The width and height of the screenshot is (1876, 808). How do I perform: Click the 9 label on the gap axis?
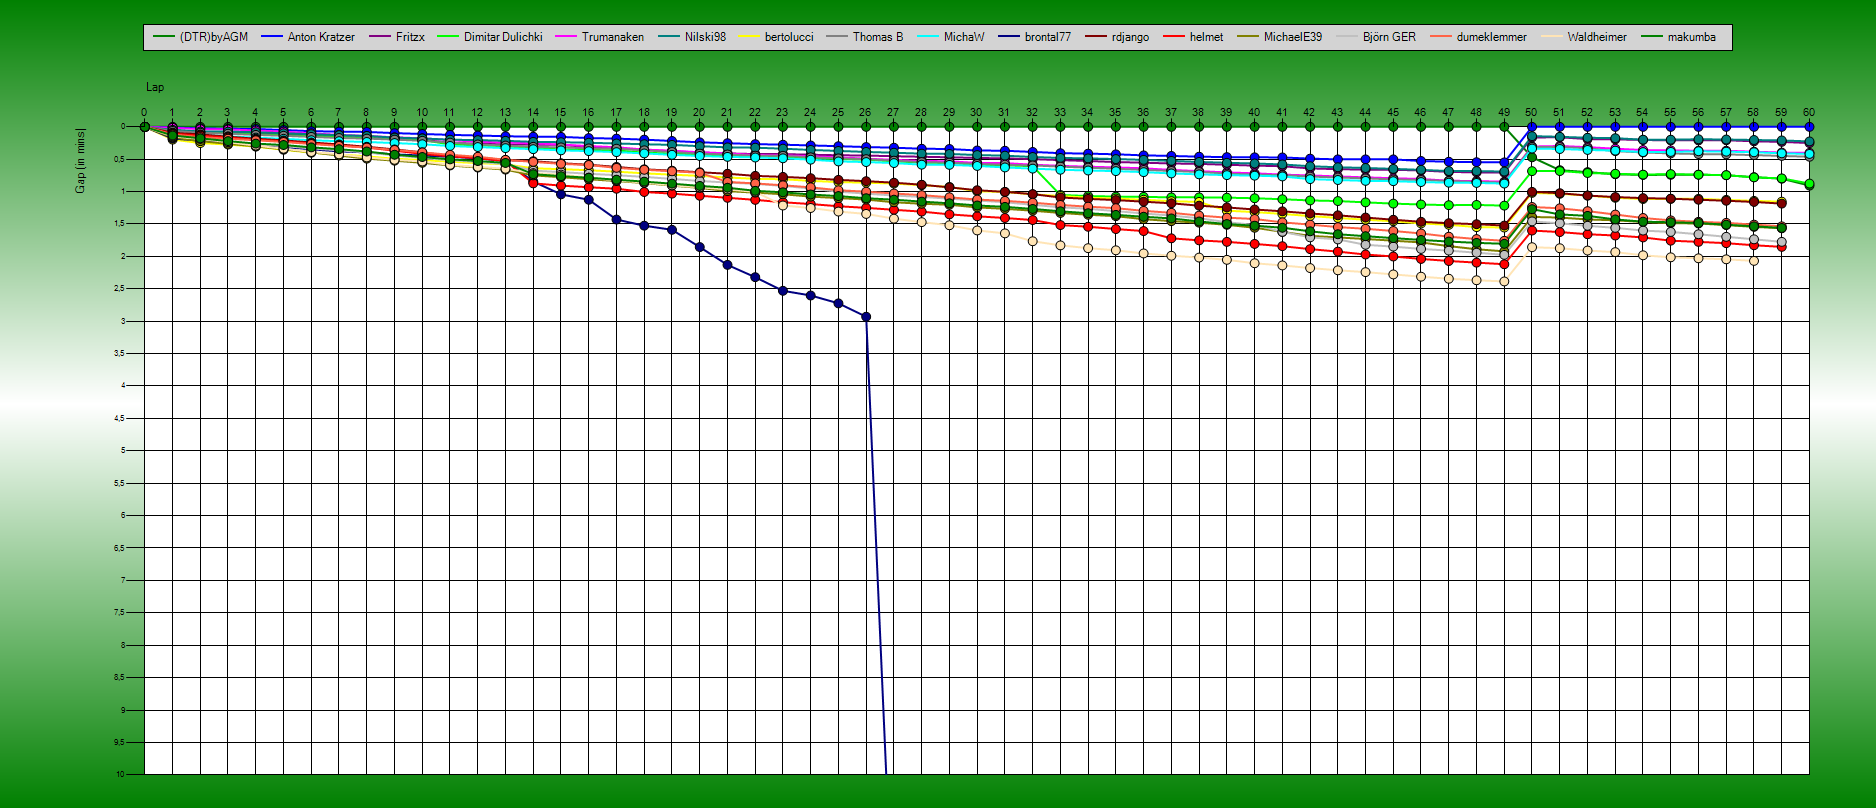coord(123,710)
